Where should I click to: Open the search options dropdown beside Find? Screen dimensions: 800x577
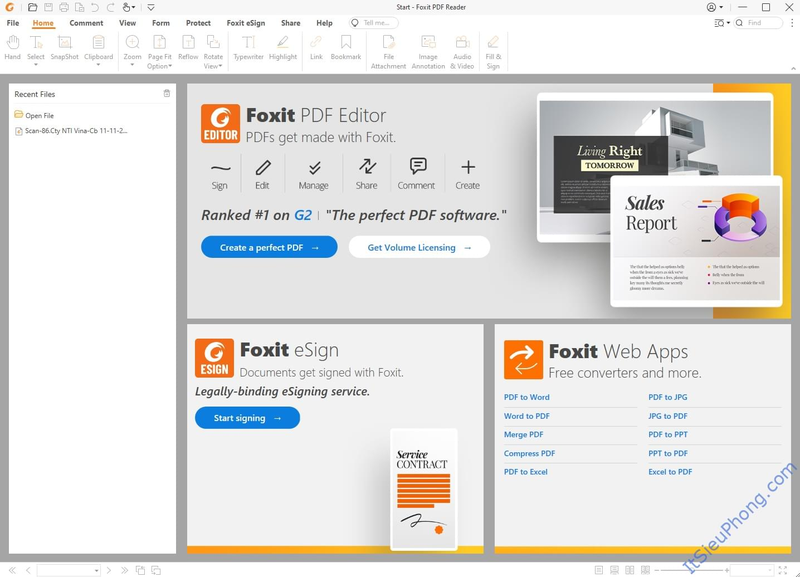[x=728, y=23]
